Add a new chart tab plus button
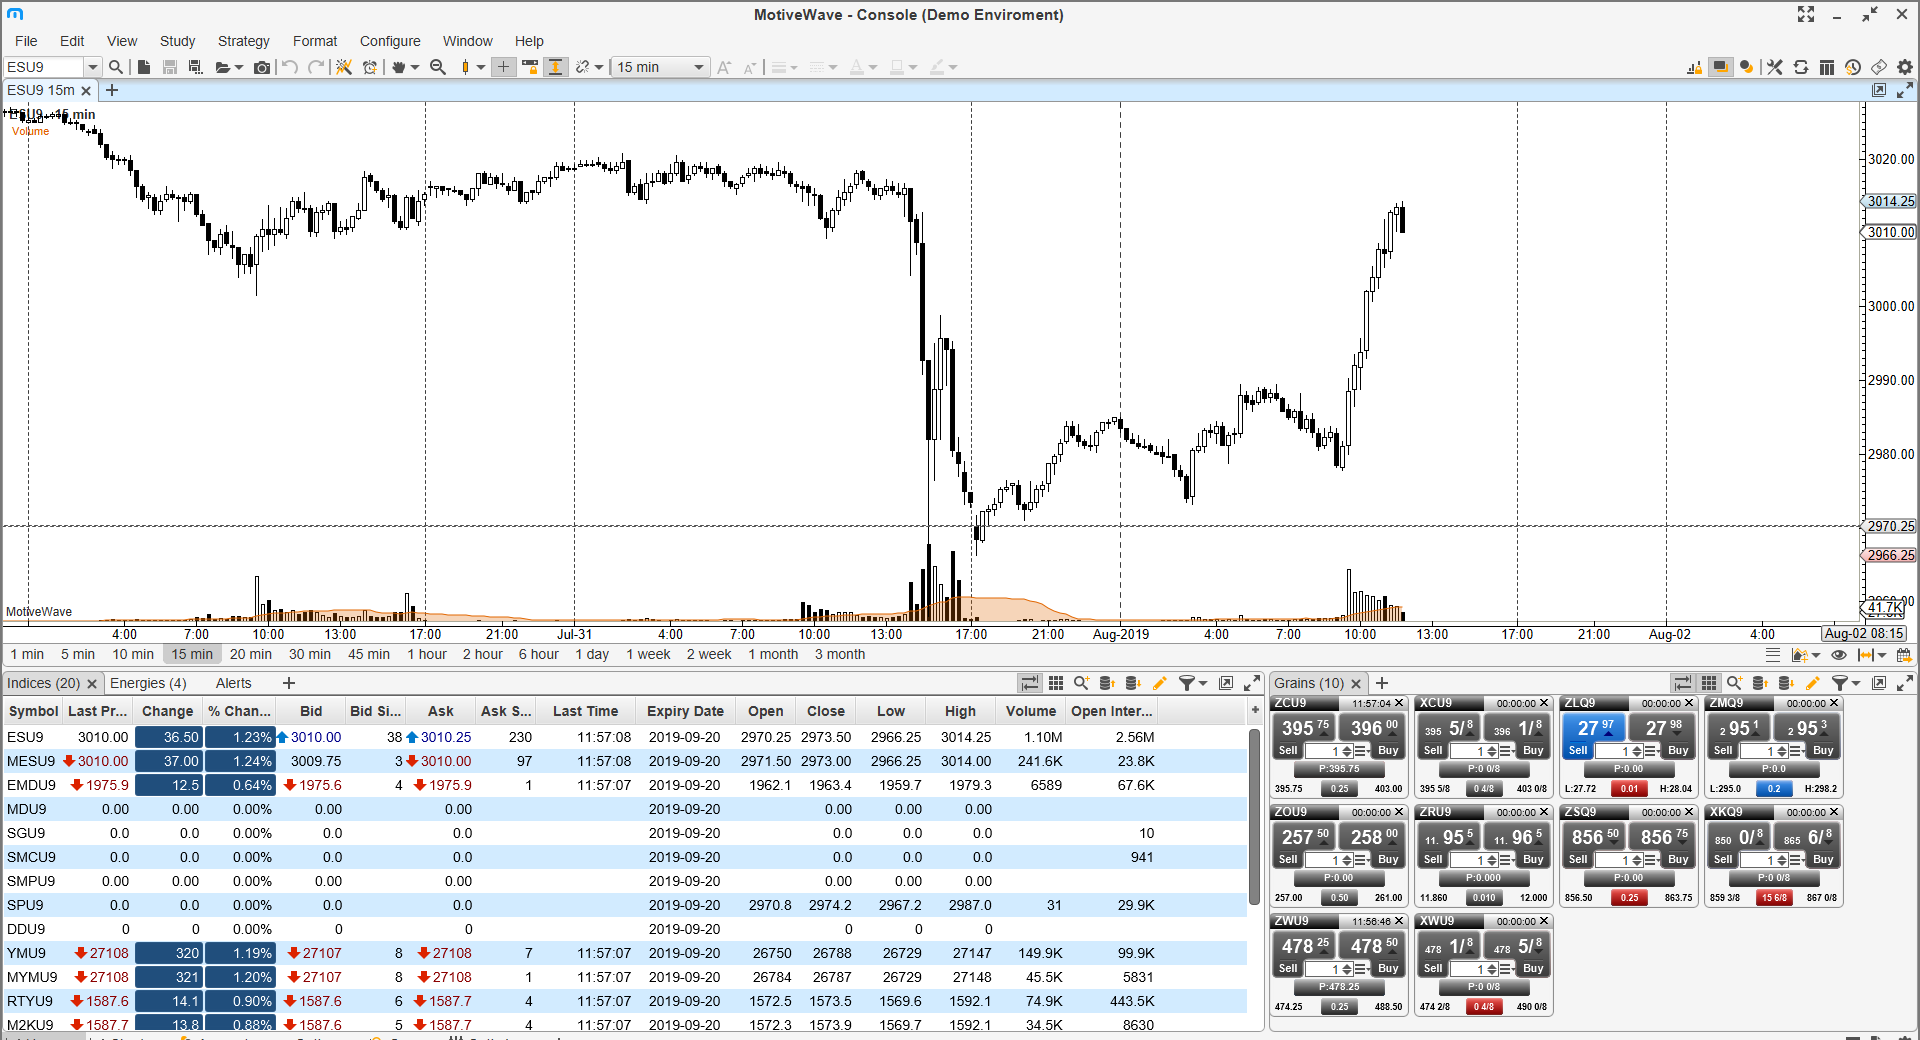Screen dimensions: 1920x1040 pos(112,90)
